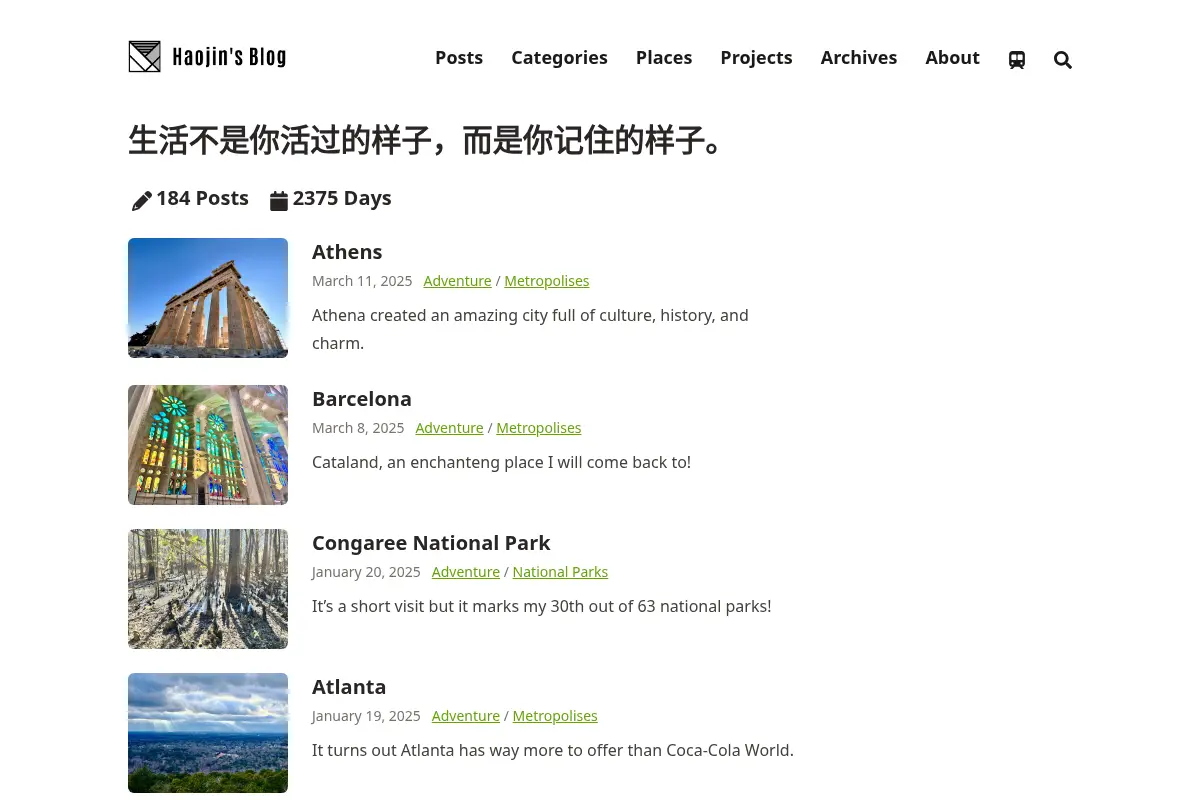Open search with the magnifier icon
This screenshot has height=800, width=1200.
pyautogui.click(x=1063, y=60)
